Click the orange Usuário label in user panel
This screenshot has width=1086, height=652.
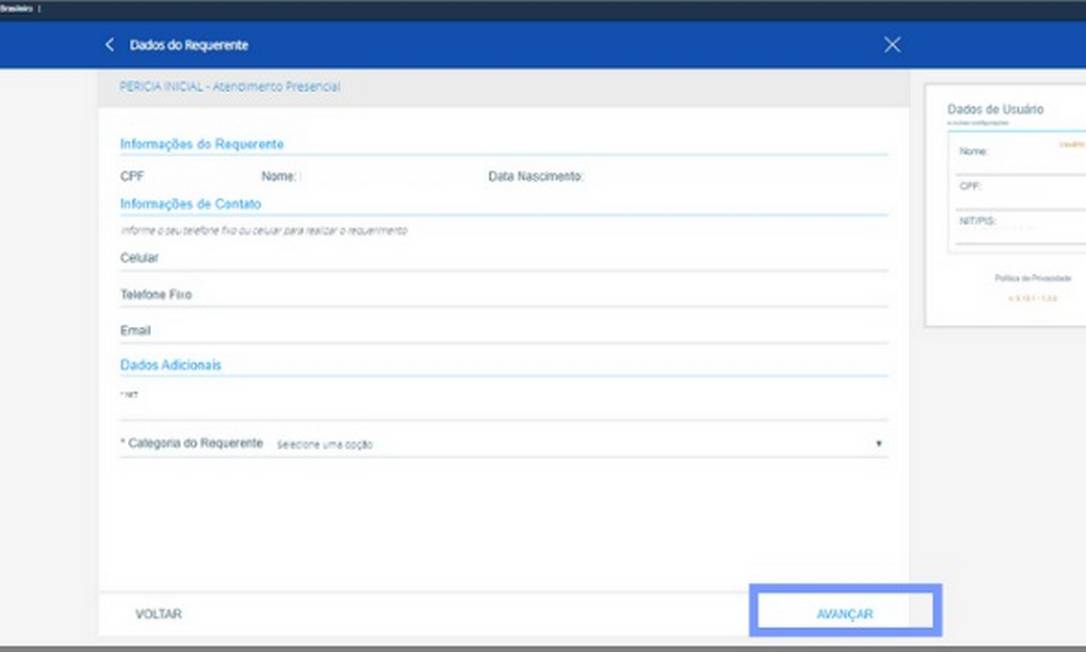pos(1071,144)
